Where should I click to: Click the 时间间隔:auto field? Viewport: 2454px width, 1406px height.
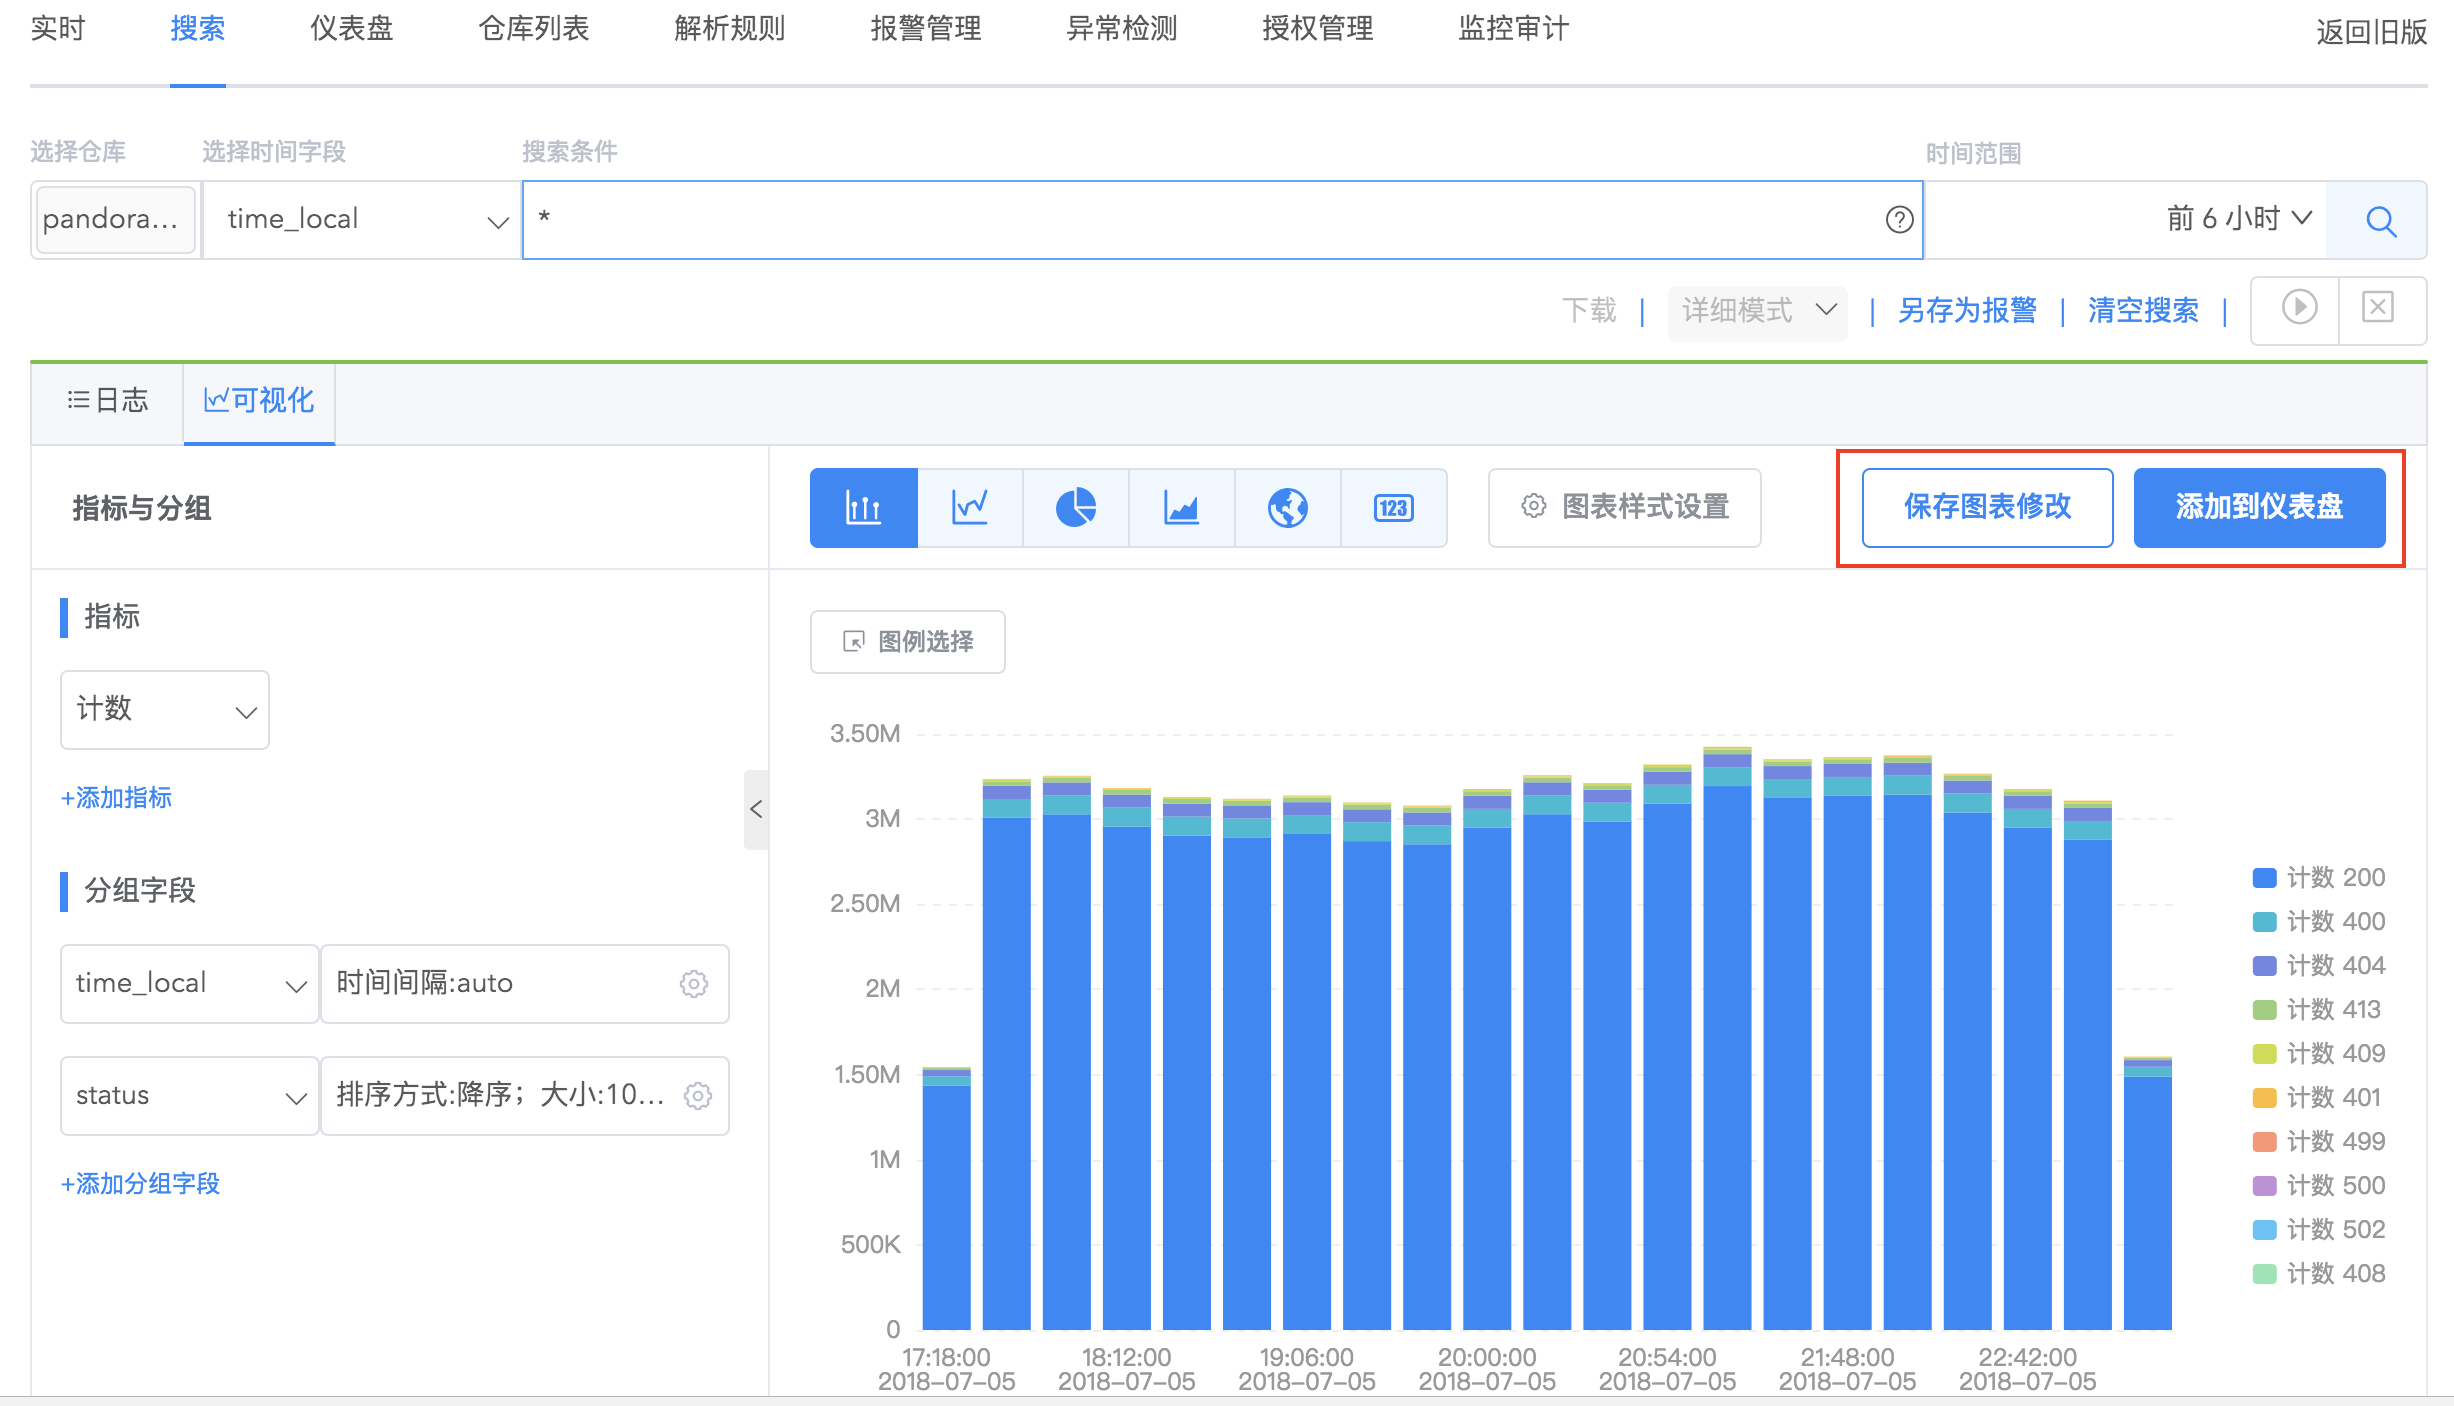click(x=524, y=984)
